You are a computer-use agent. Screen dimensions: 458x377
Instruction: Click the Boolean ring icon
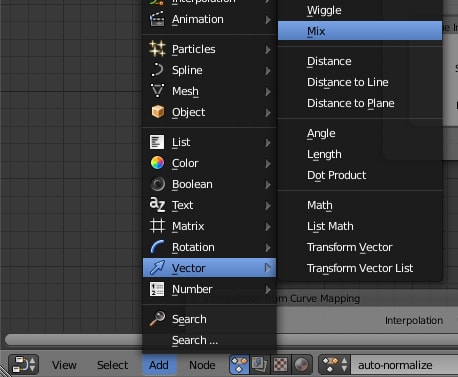coord(157,184)
